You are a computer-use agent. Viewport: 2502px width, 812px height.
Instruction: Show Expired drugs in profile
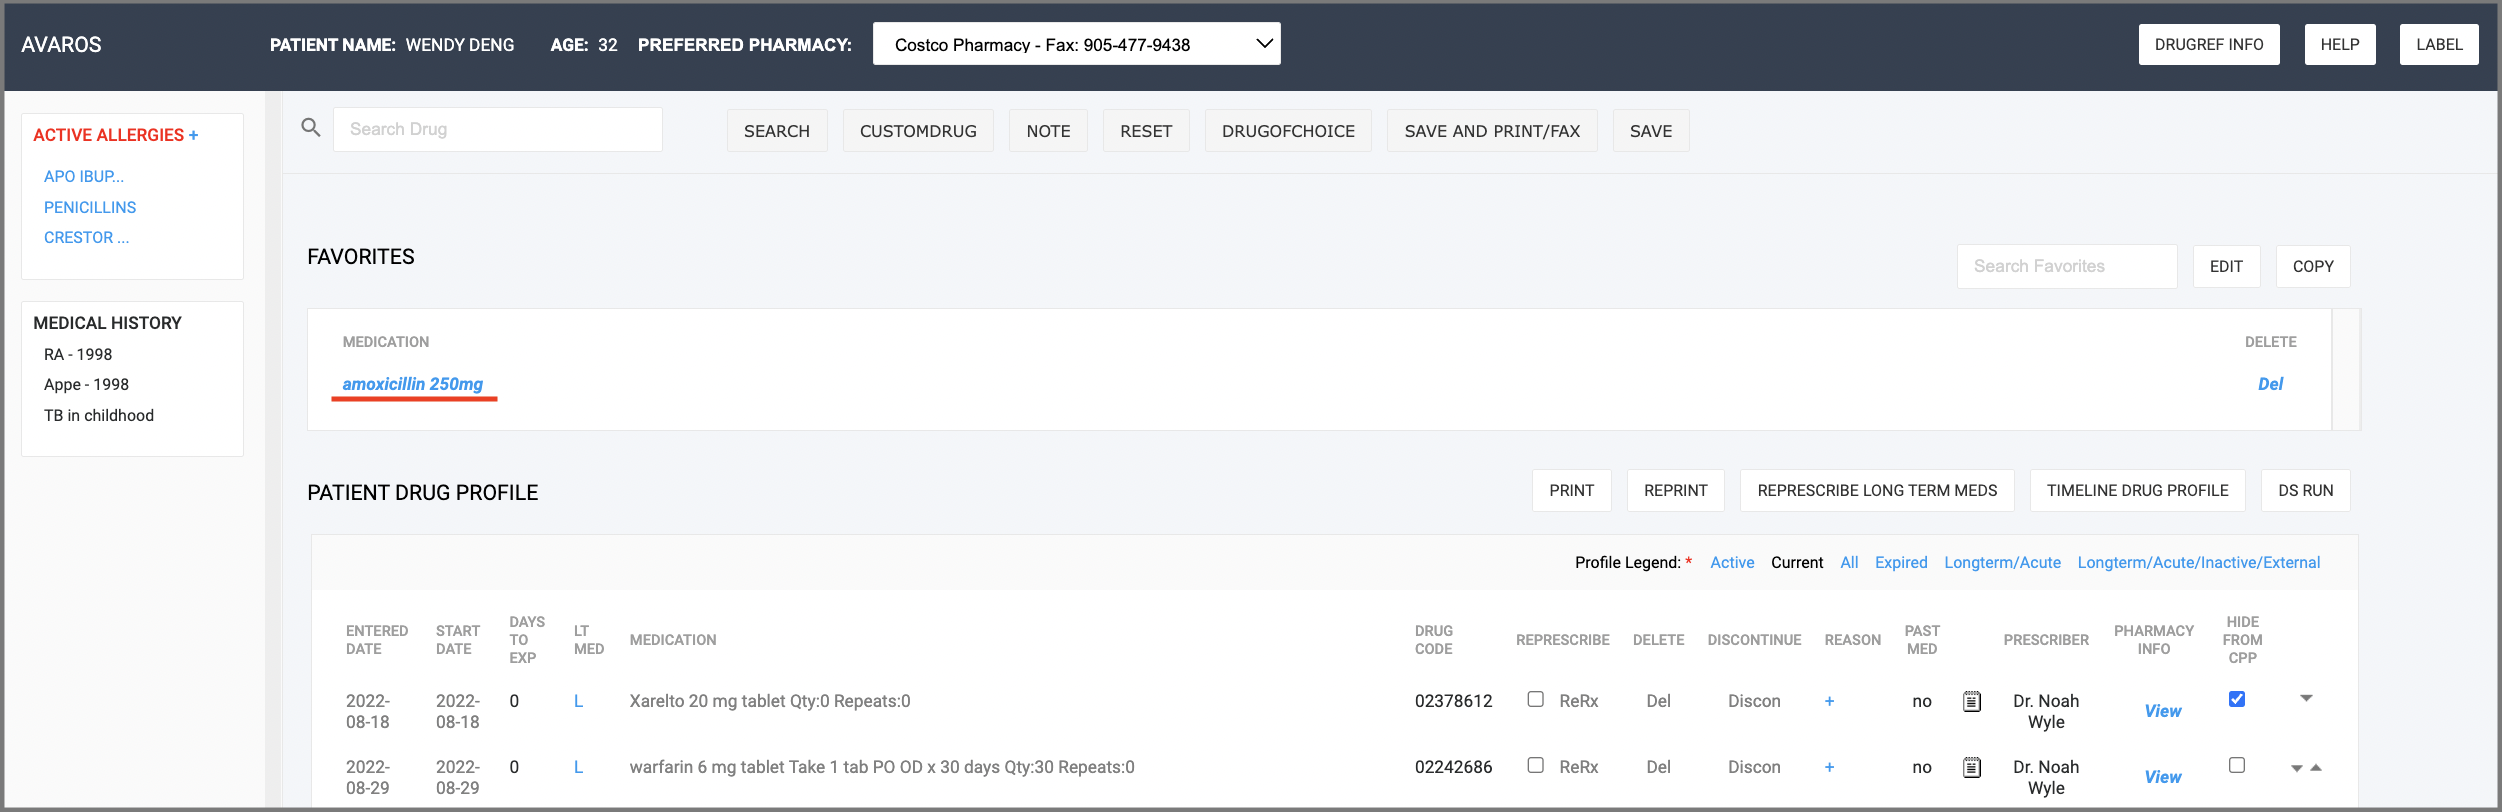click(x=1901, y=562)
